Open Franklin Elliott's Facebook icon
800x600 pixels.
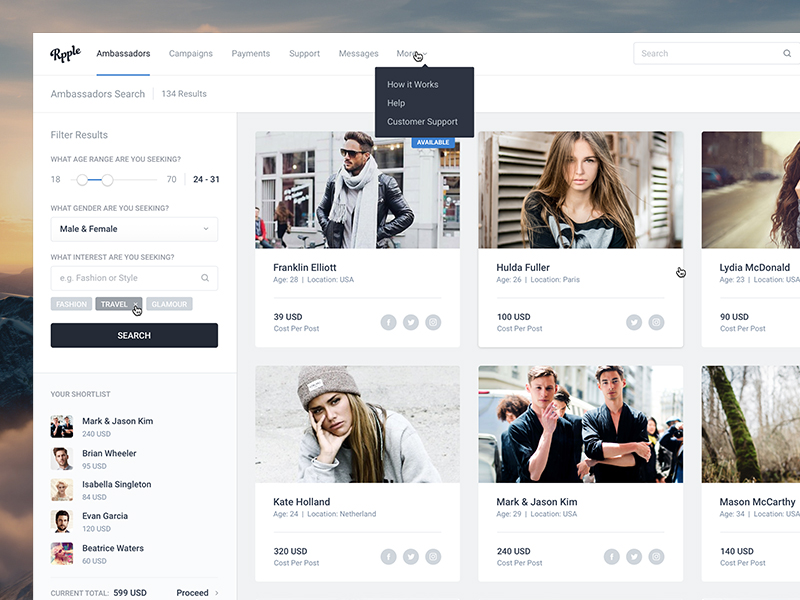coord(388,322)
